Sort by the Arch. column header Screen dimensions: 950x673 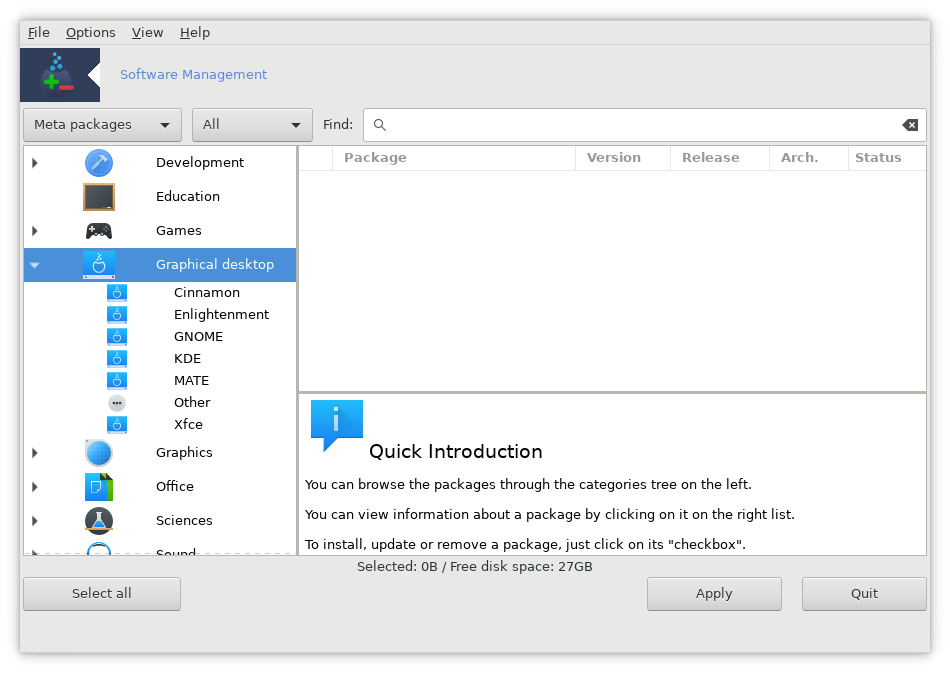tap(808, 158)
